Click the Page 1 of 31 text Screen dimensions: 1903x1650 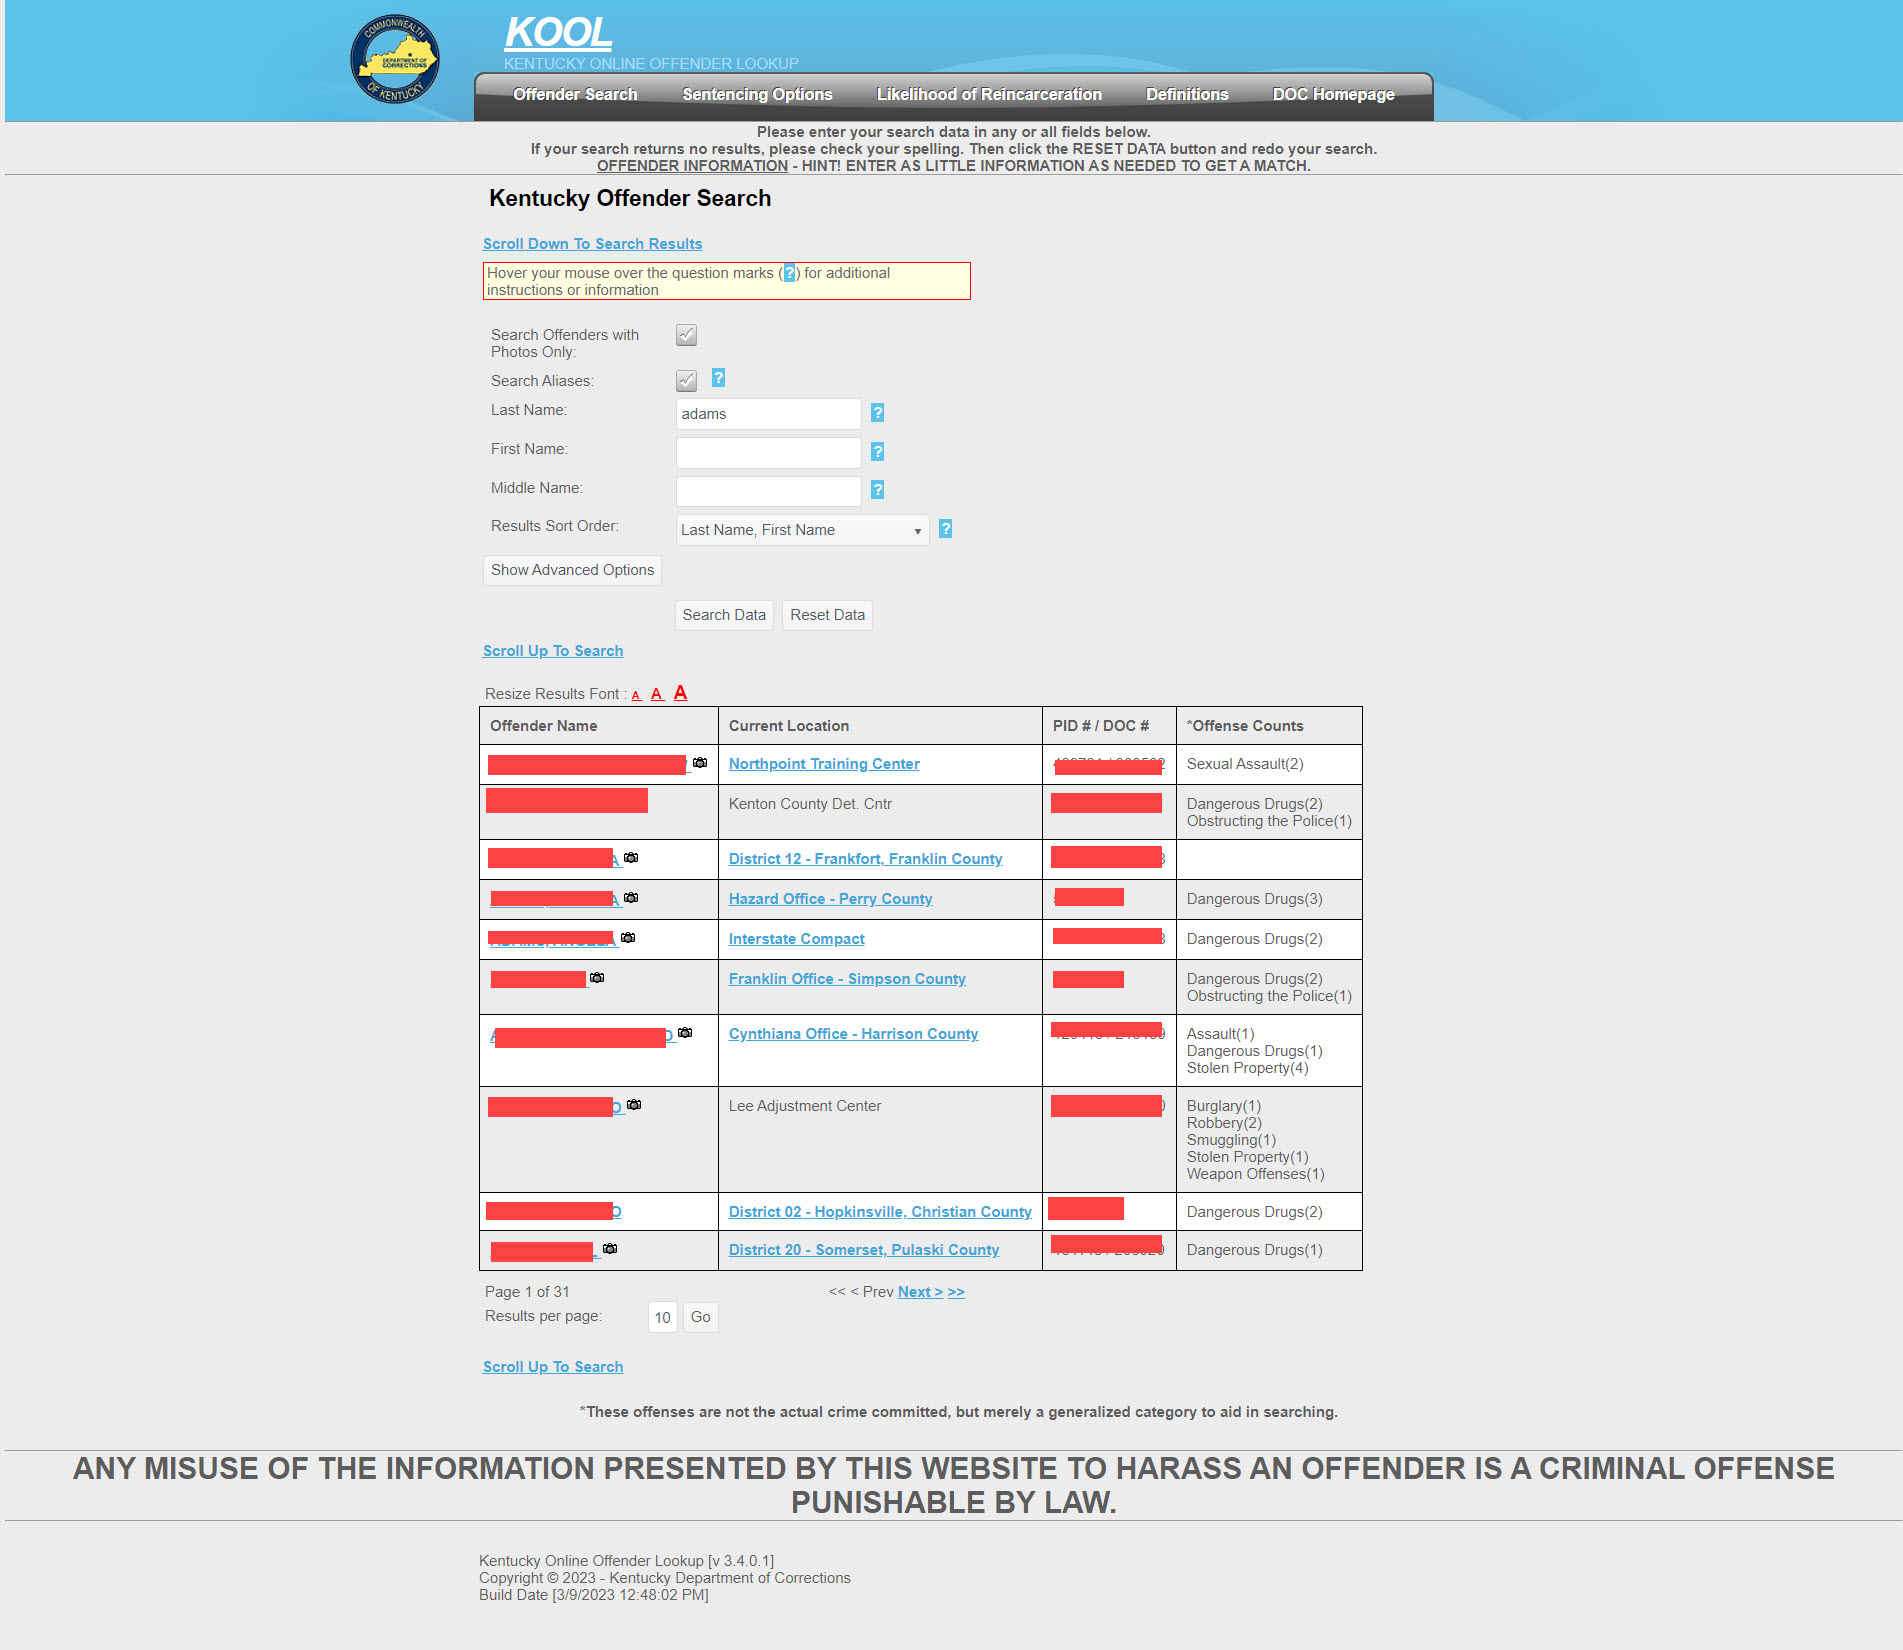pyautogui.click(x=527, y=1292)
